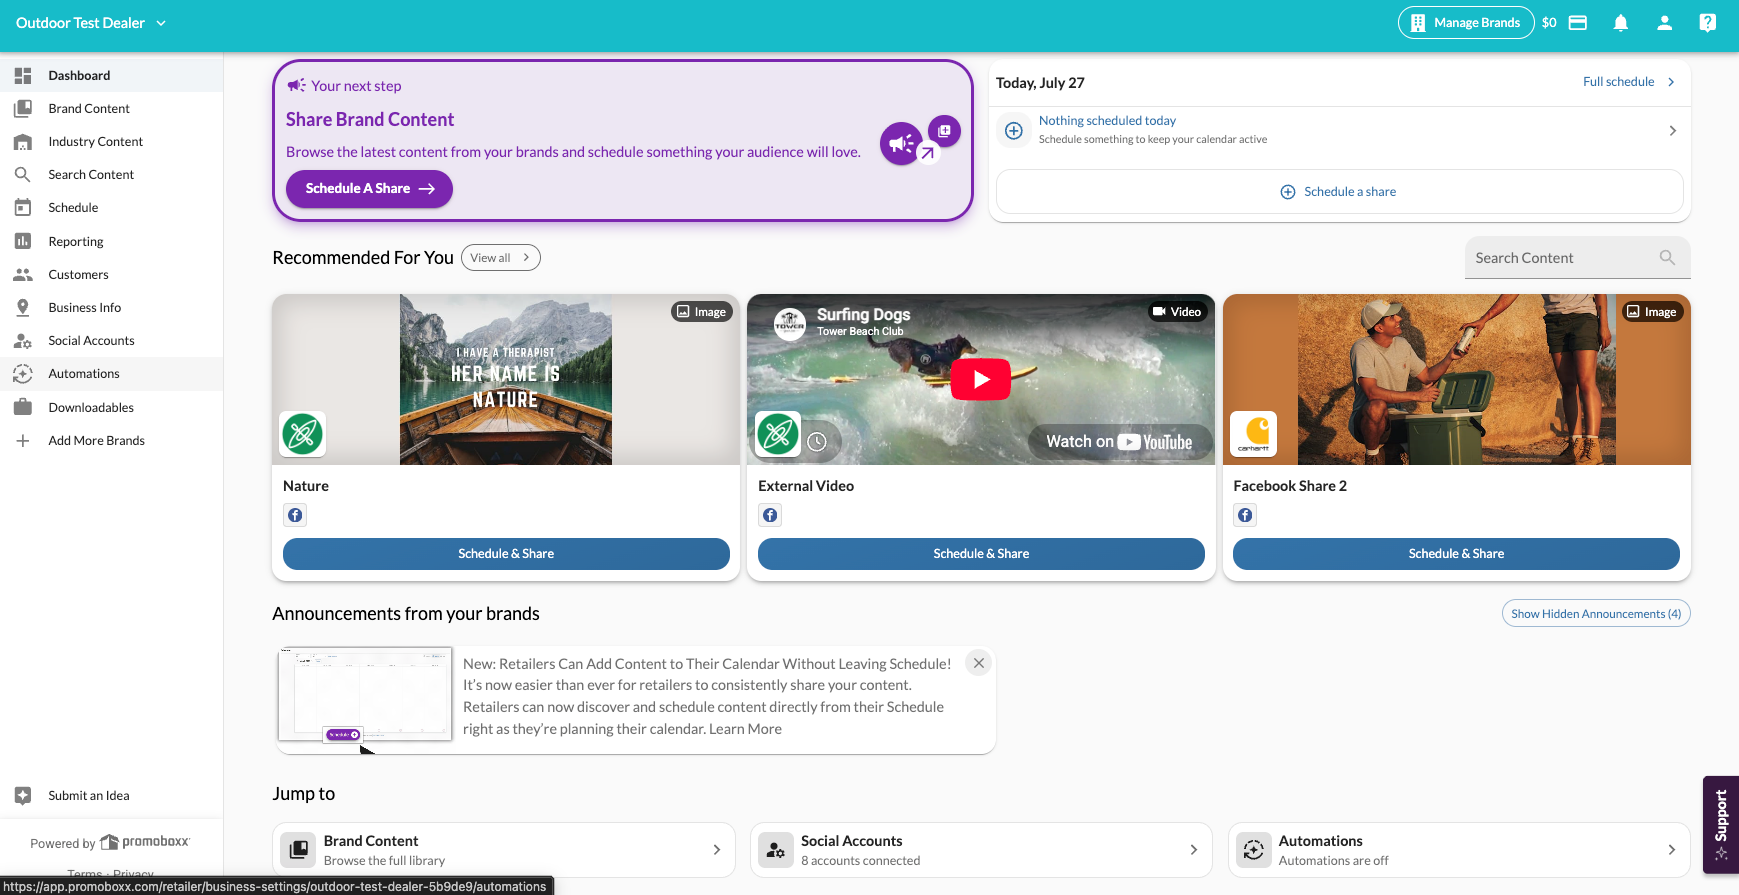Open the user account profile icon
Screen dimensions: 1739x895
(x=1665, y=23)
